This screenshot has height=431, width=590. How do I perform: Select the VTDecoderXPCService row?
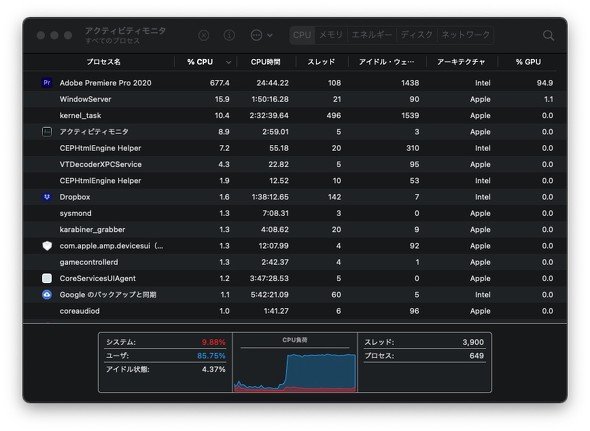[295, 164]
